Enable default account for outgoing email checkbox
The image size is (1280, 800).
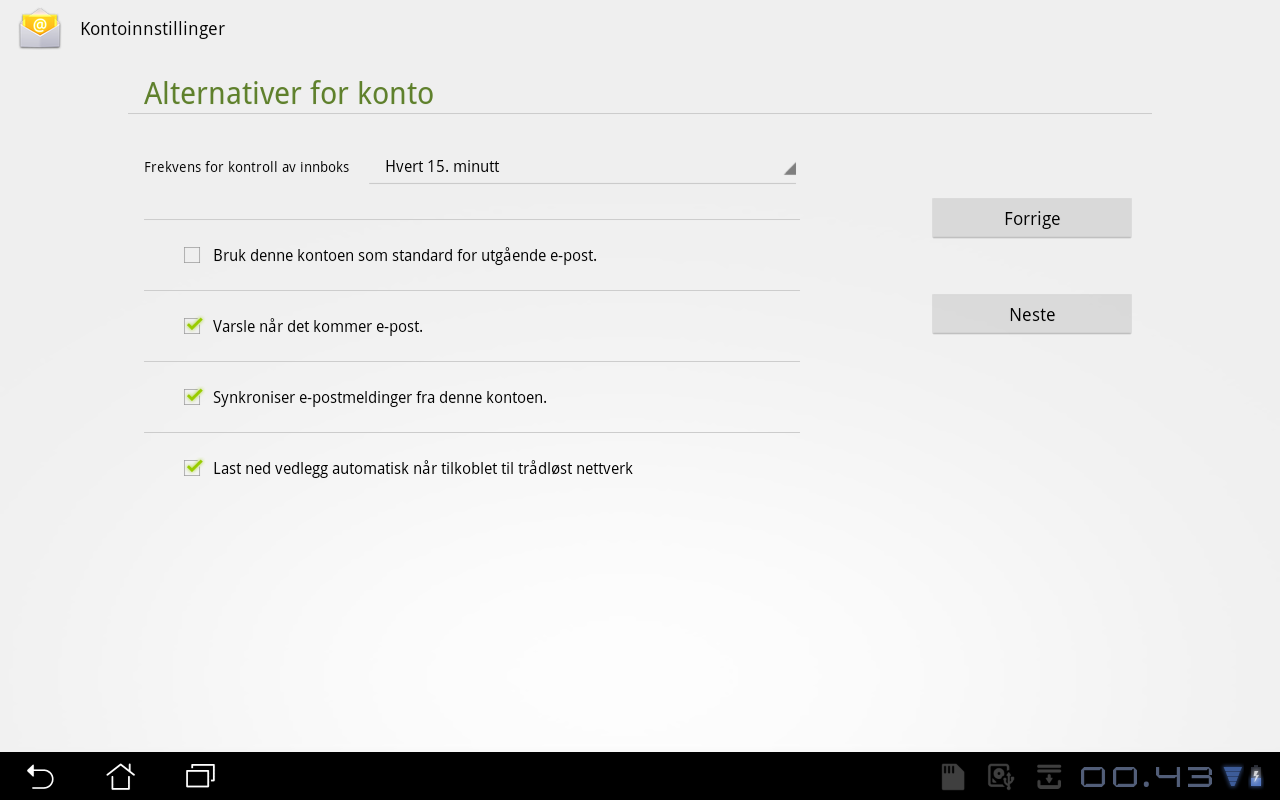(192, 255)
